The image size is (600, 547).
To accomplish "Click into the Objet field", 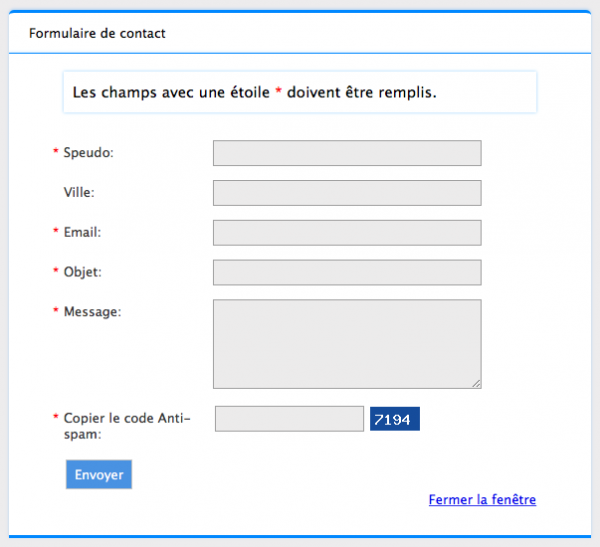I will tap(347, 272).
